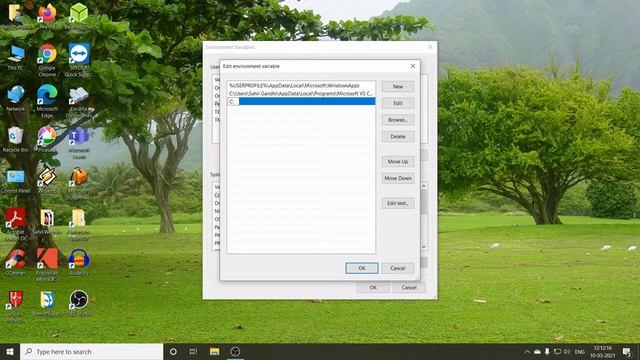Image resolution: width=640 pixels, height=360 pixels.
Task: Cancel the Edit environment variable dialog
Action: (398, 268)
